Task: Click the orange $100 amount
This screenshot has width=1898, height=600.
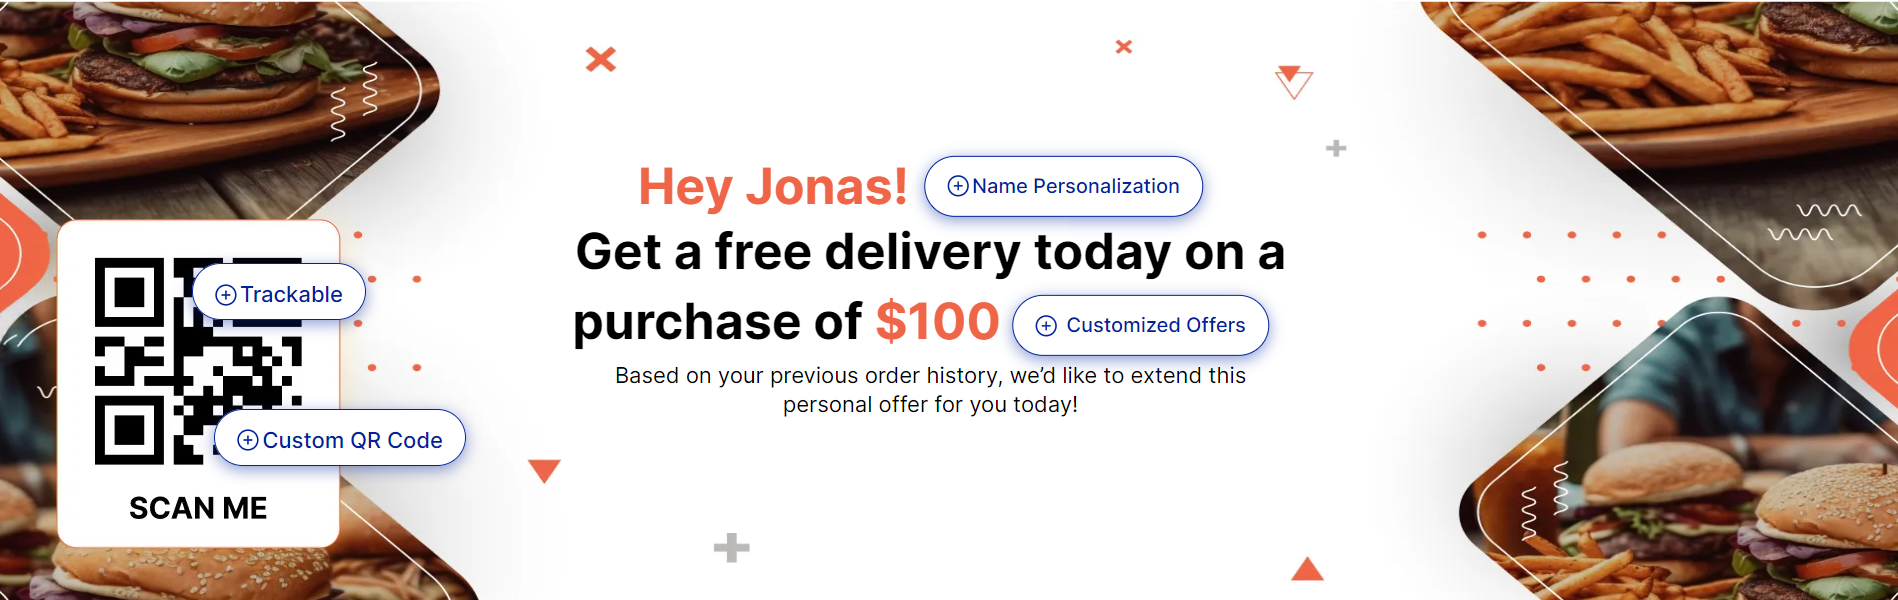Action: coord(937,322)
